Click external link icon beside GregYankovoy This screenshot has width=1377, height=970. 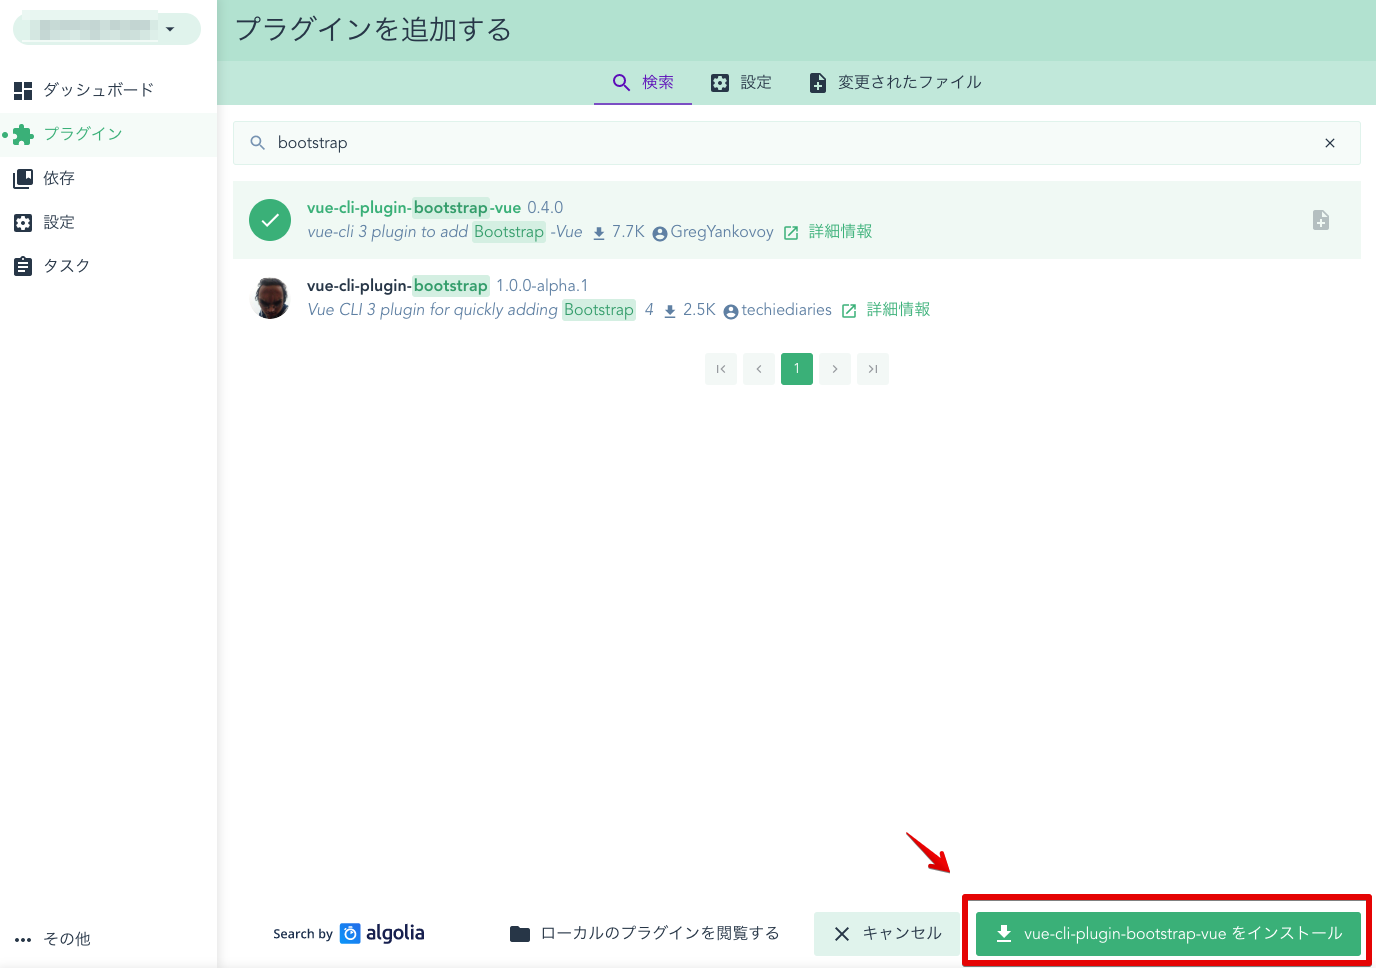pyautogui.click(x=791, y=233)
